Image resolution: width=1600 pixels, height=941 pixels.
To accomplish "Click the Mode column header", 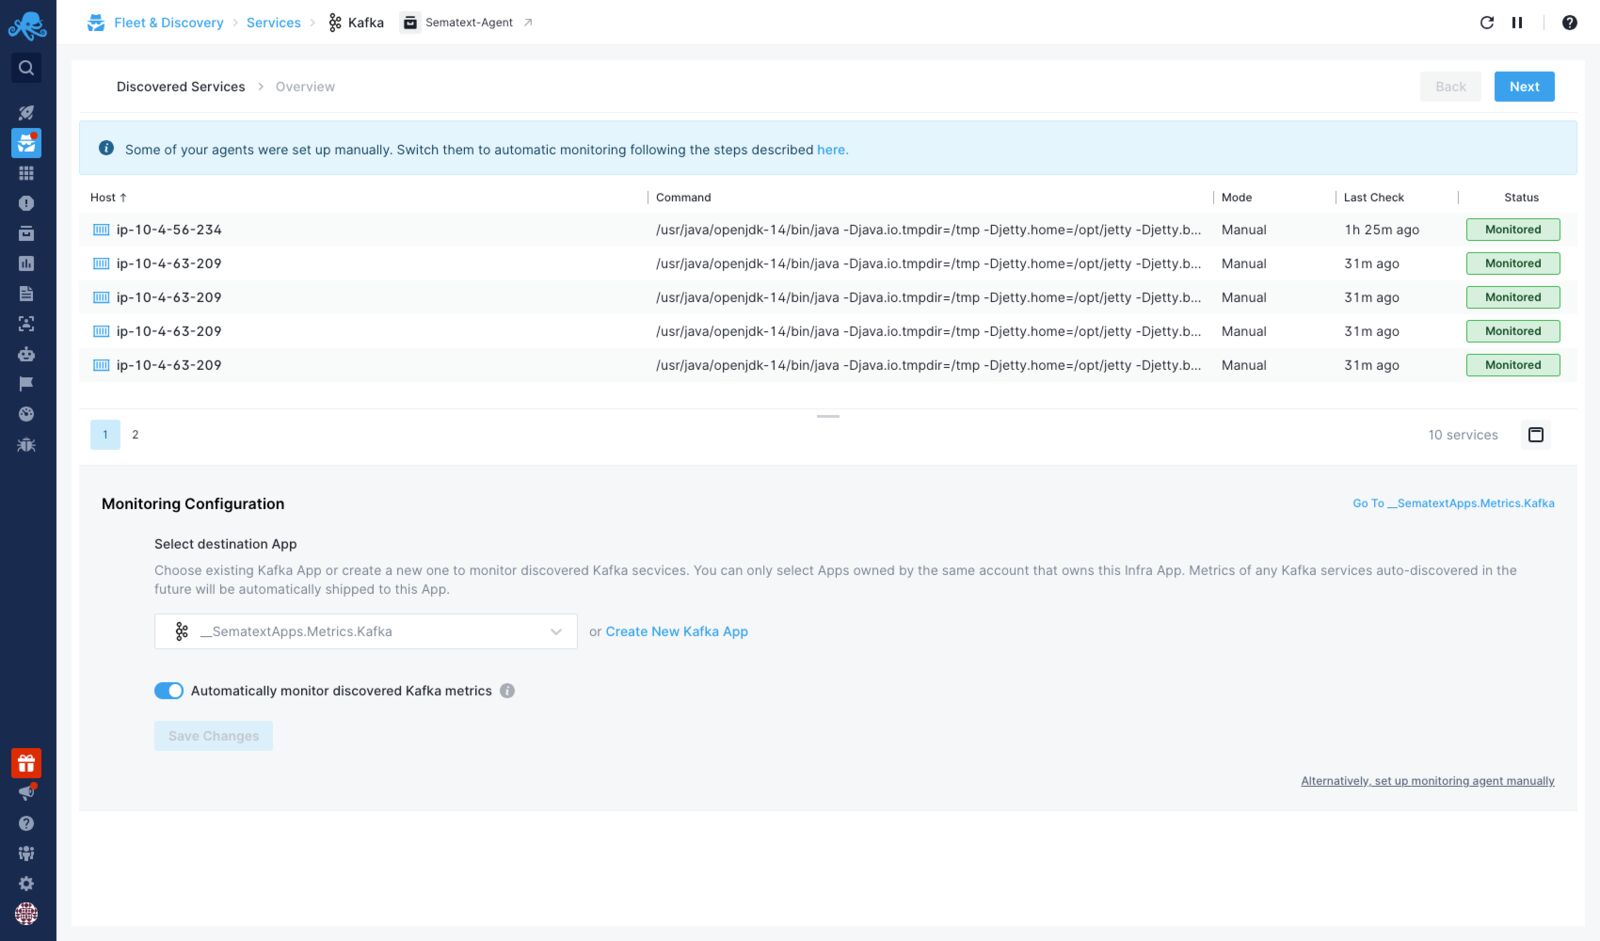I will point(1236,197).
